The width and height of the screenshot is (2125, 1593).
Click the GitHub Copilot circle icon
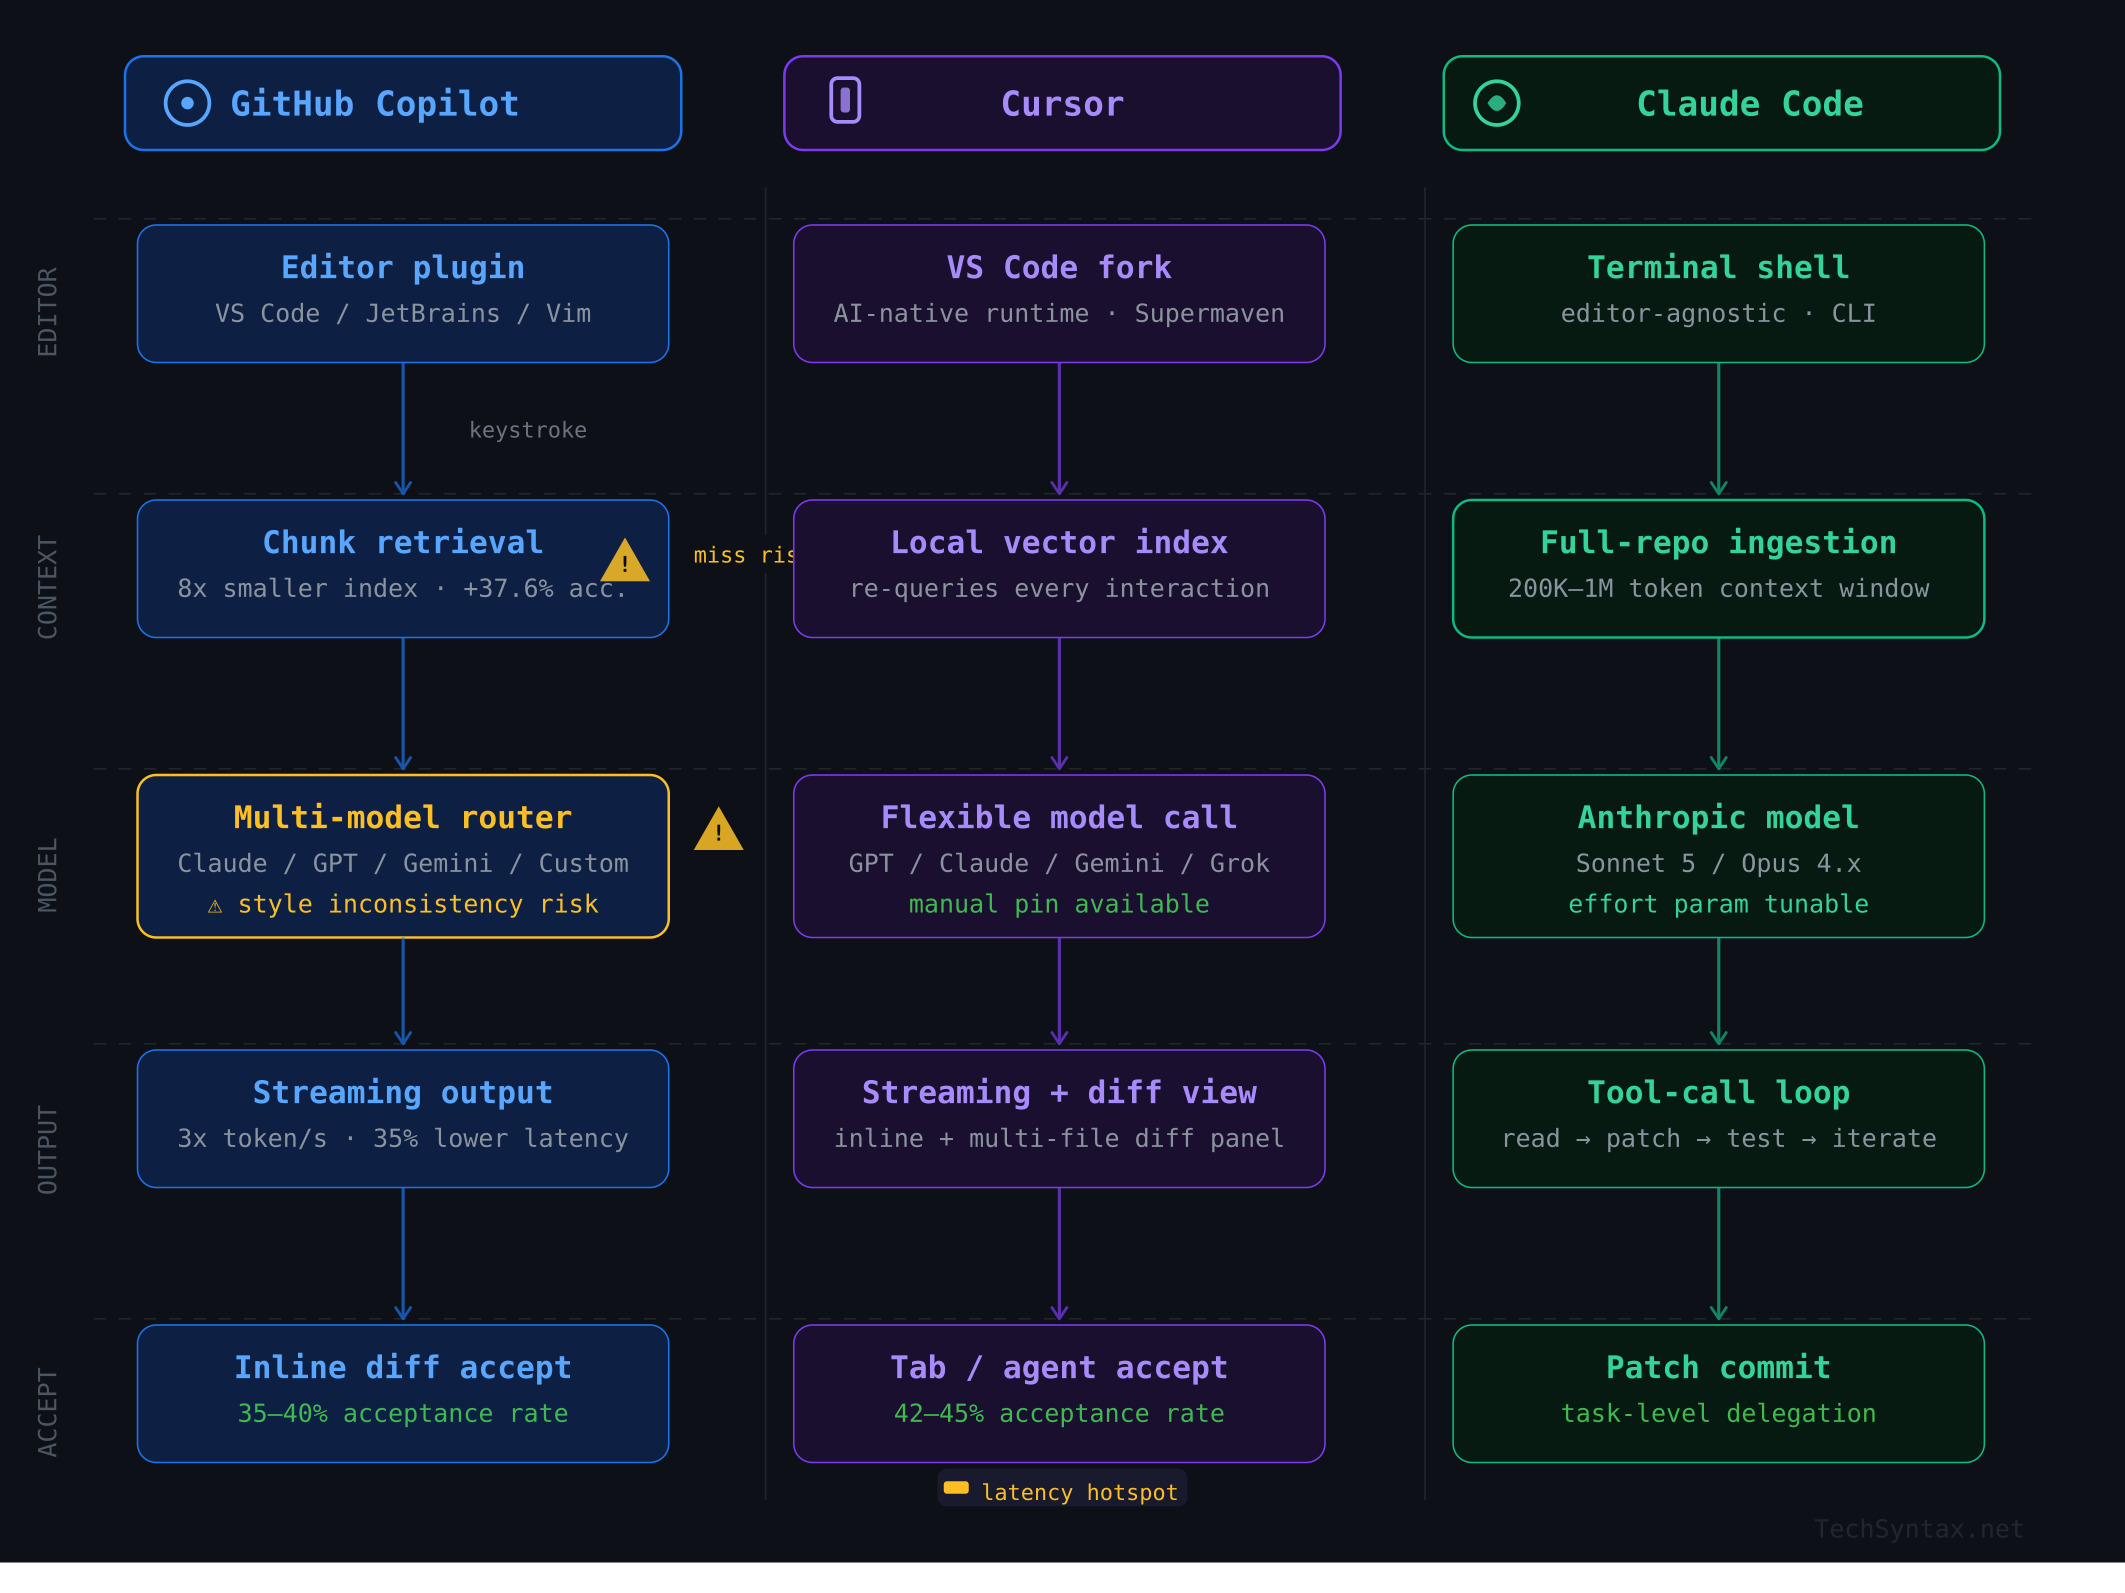(x=187, y=103)
